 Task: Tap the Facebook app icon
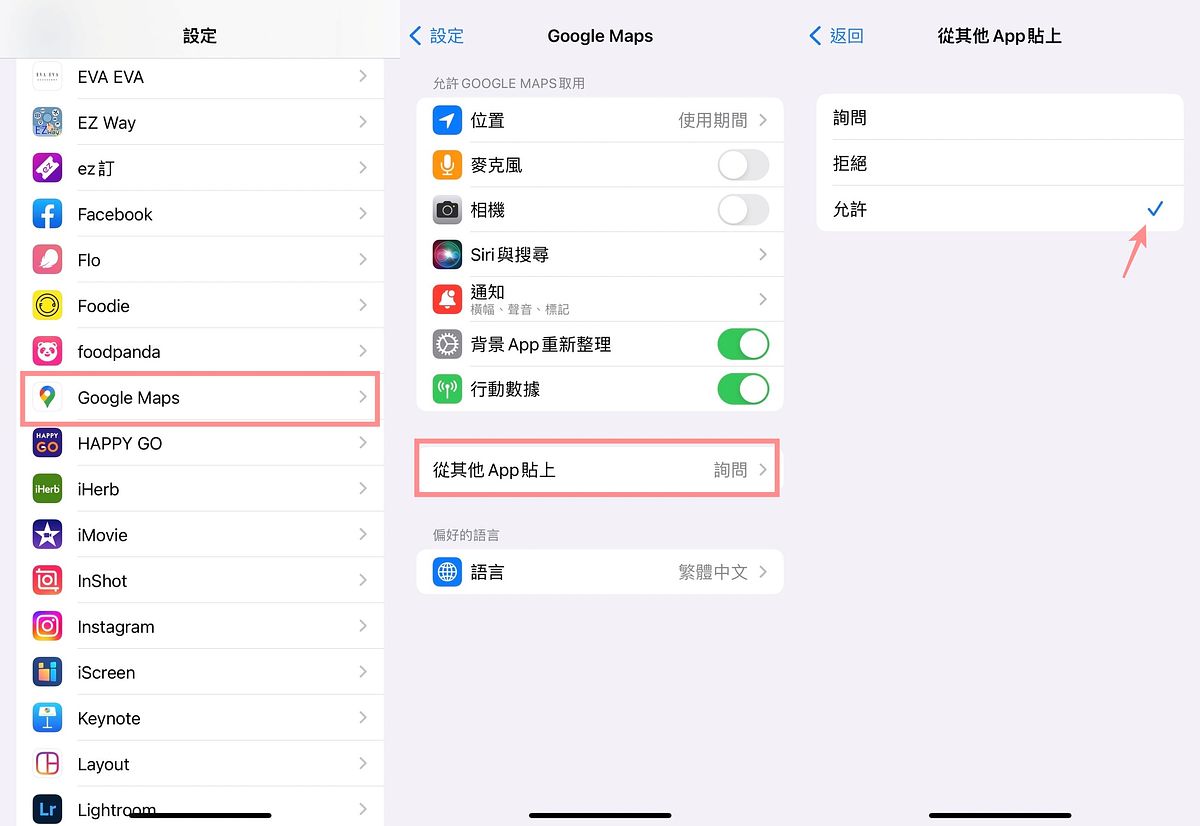tap(47, 214)
